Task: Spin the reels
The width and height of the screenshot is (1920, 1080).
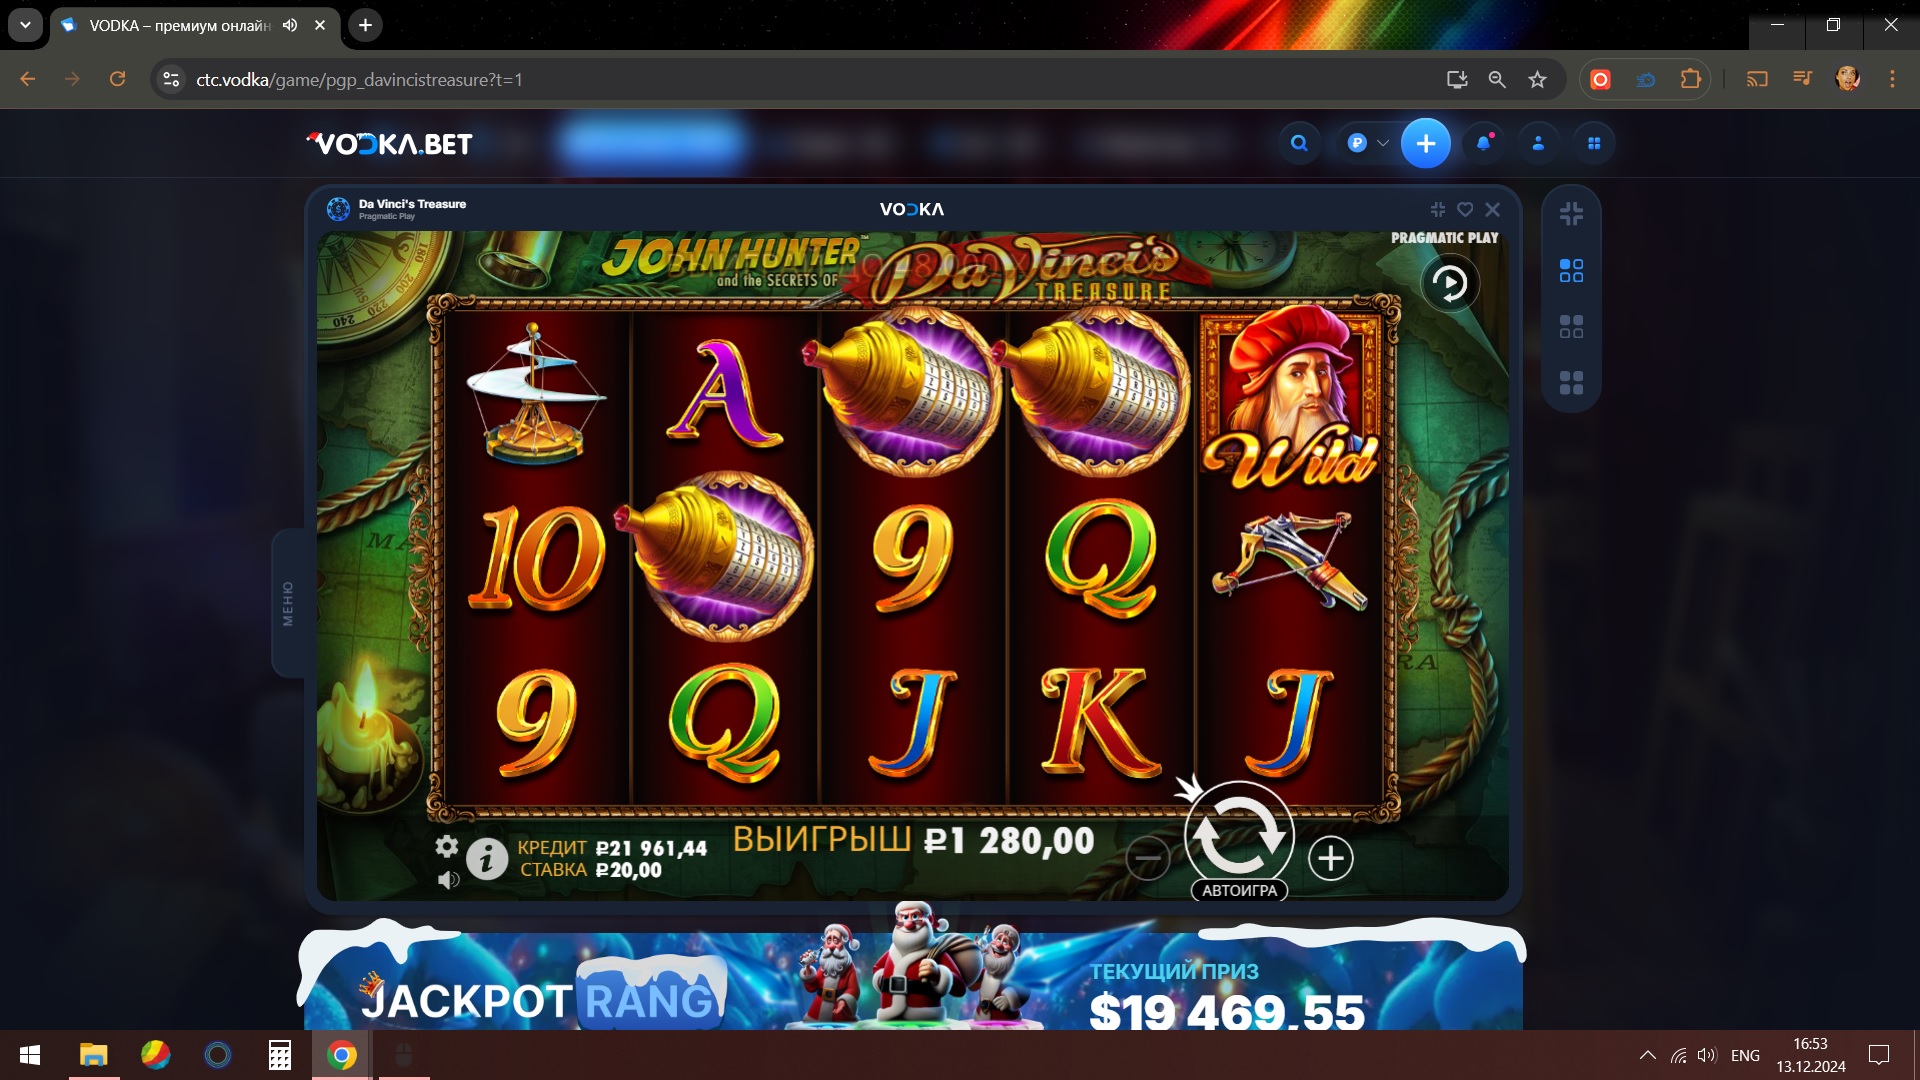Action: pos(1239,834)
